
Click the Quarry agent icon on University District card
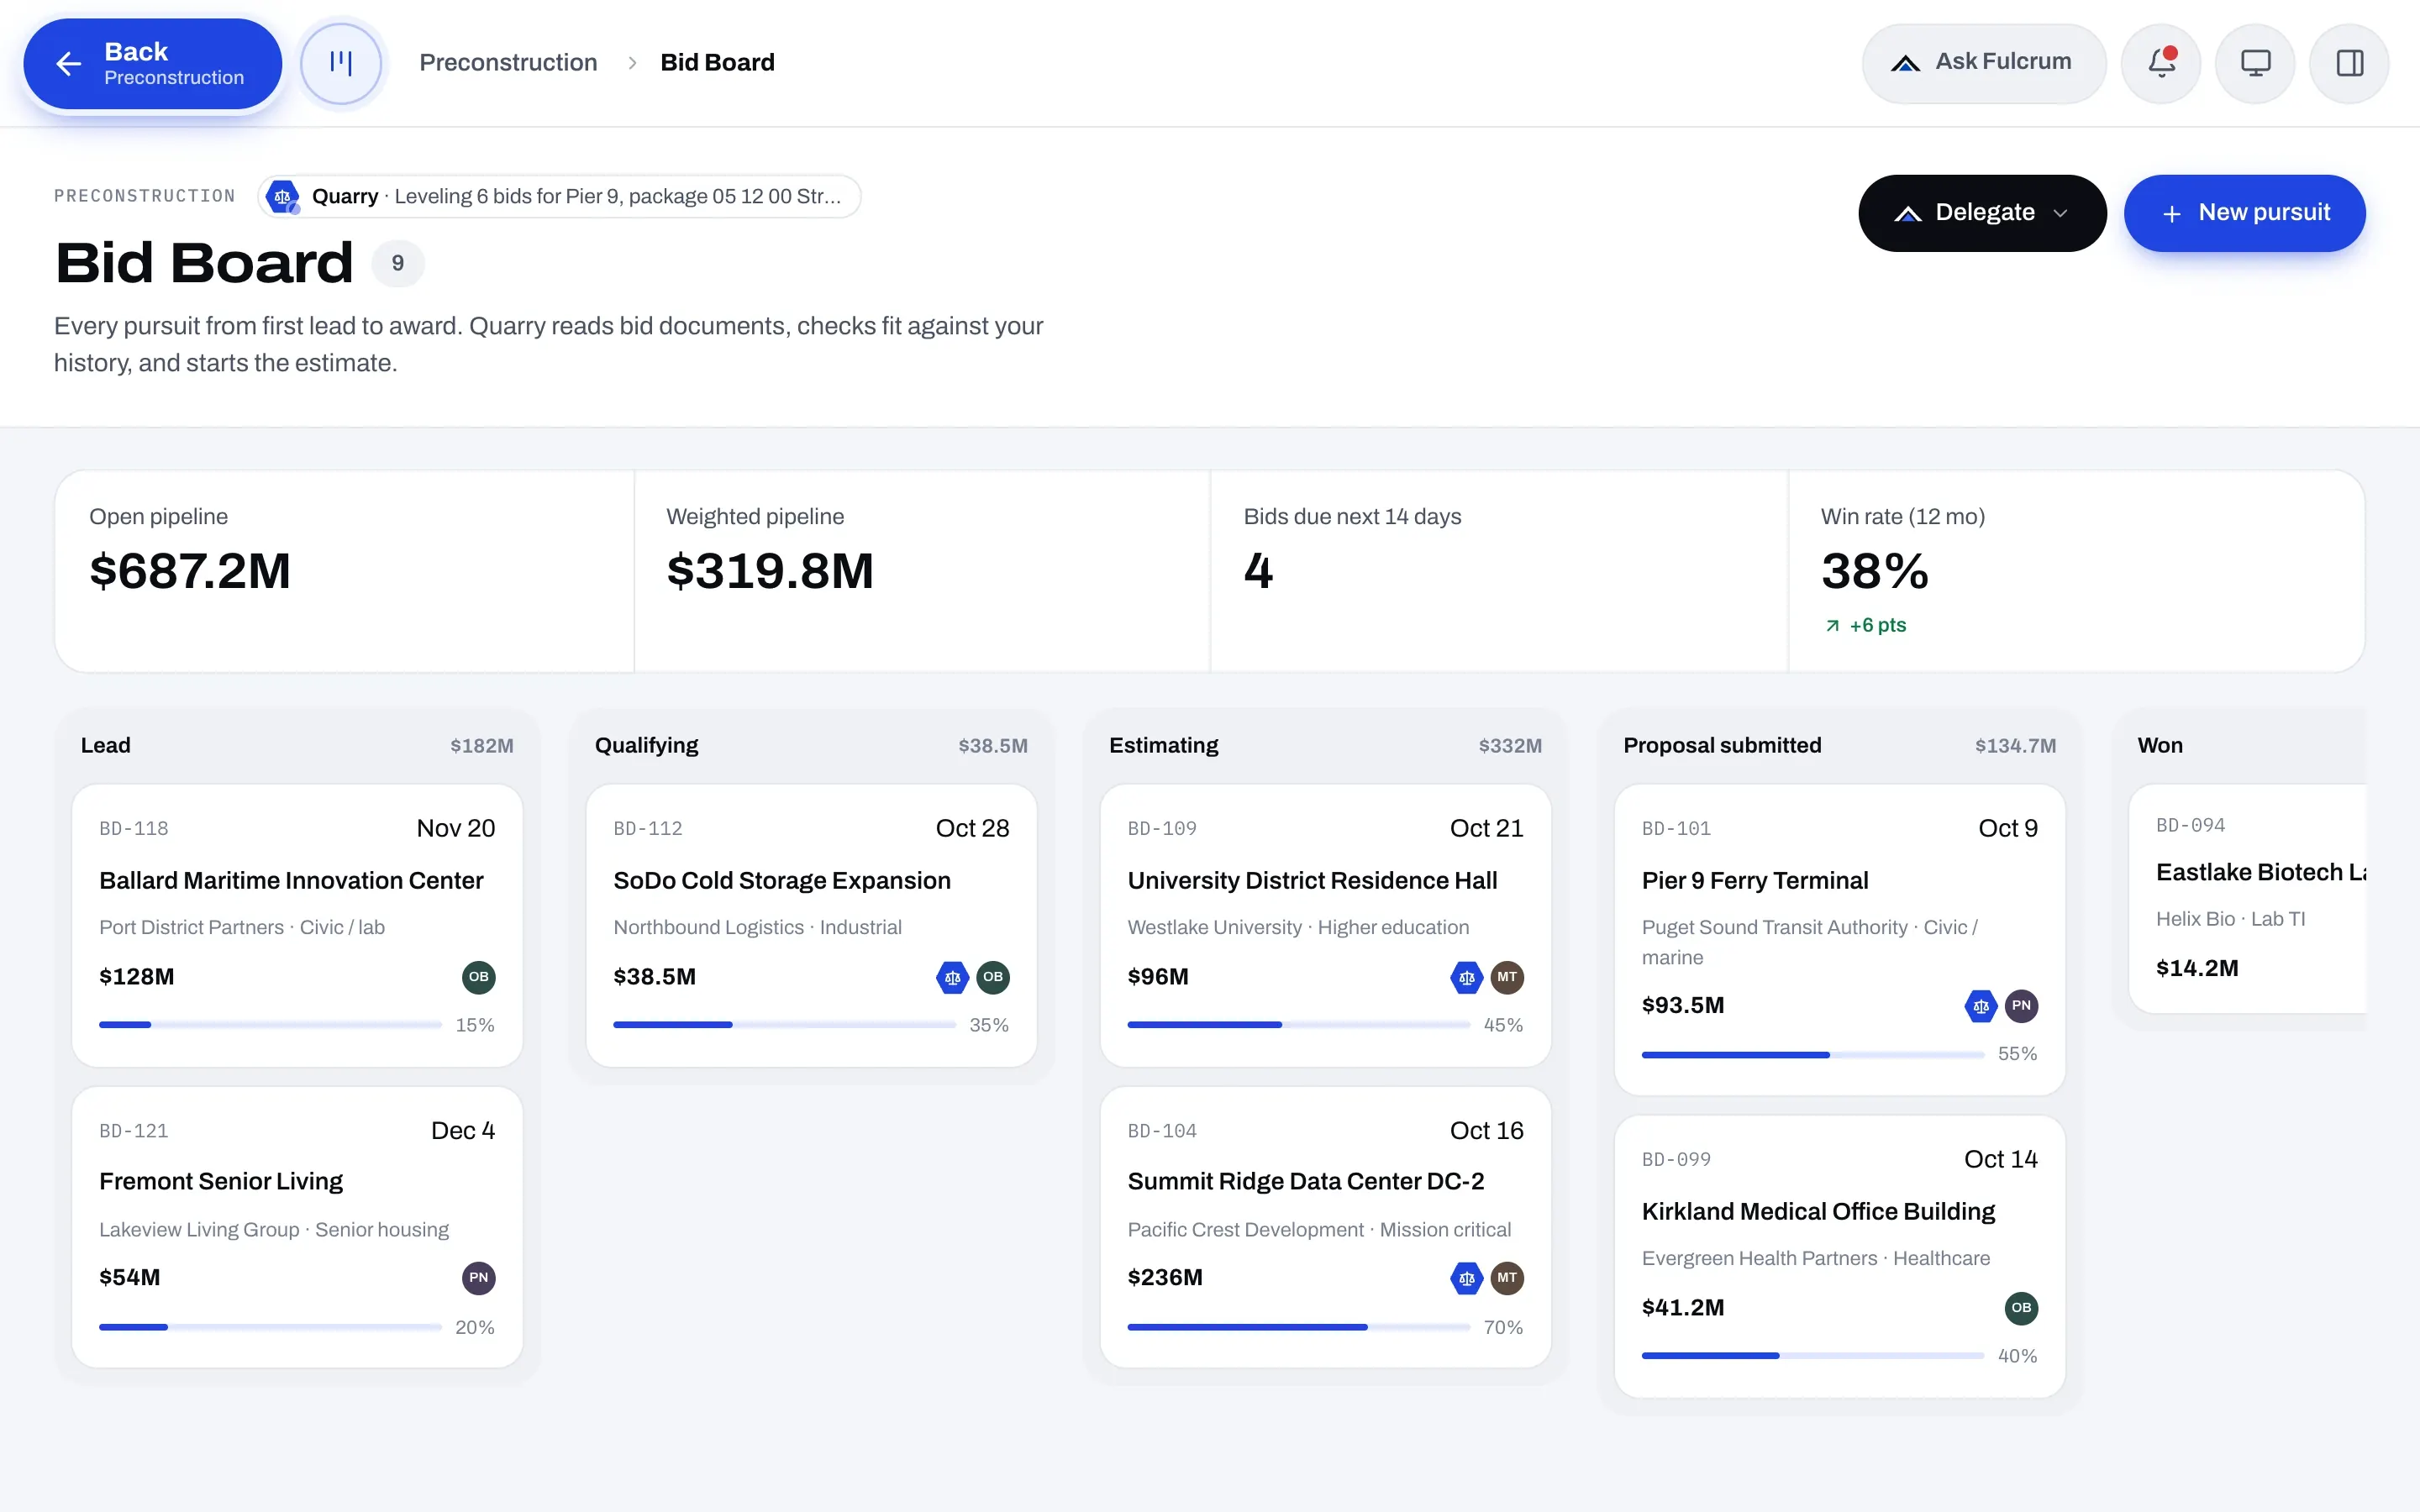(x=1466, y=977)
